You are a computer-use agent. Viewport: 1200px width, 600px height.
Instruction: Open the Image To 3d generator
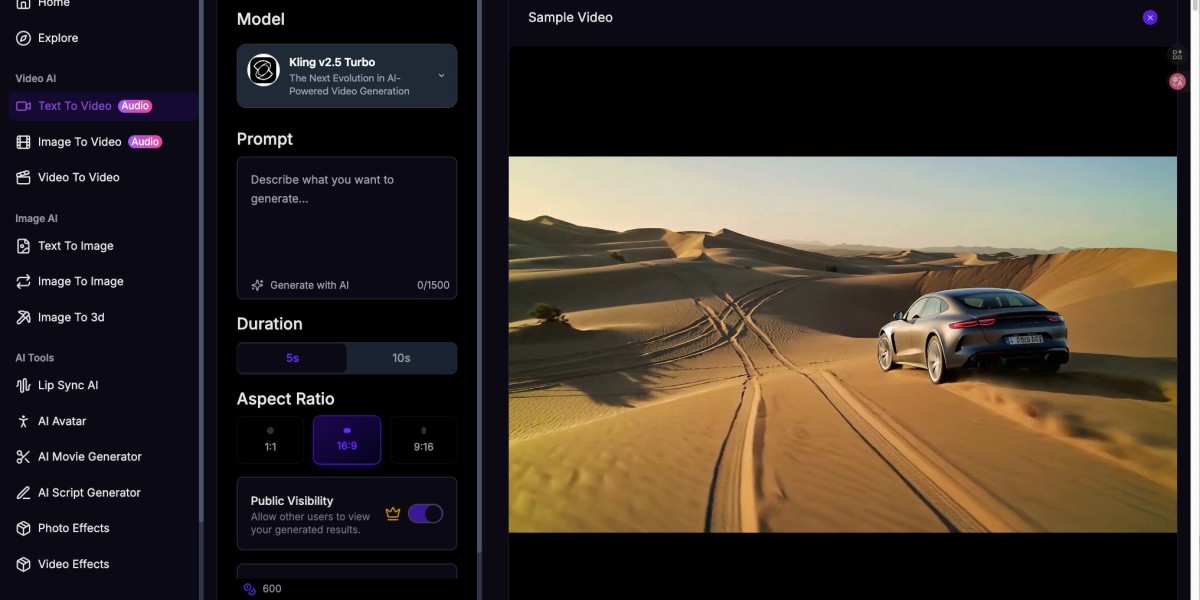point(71,316)
